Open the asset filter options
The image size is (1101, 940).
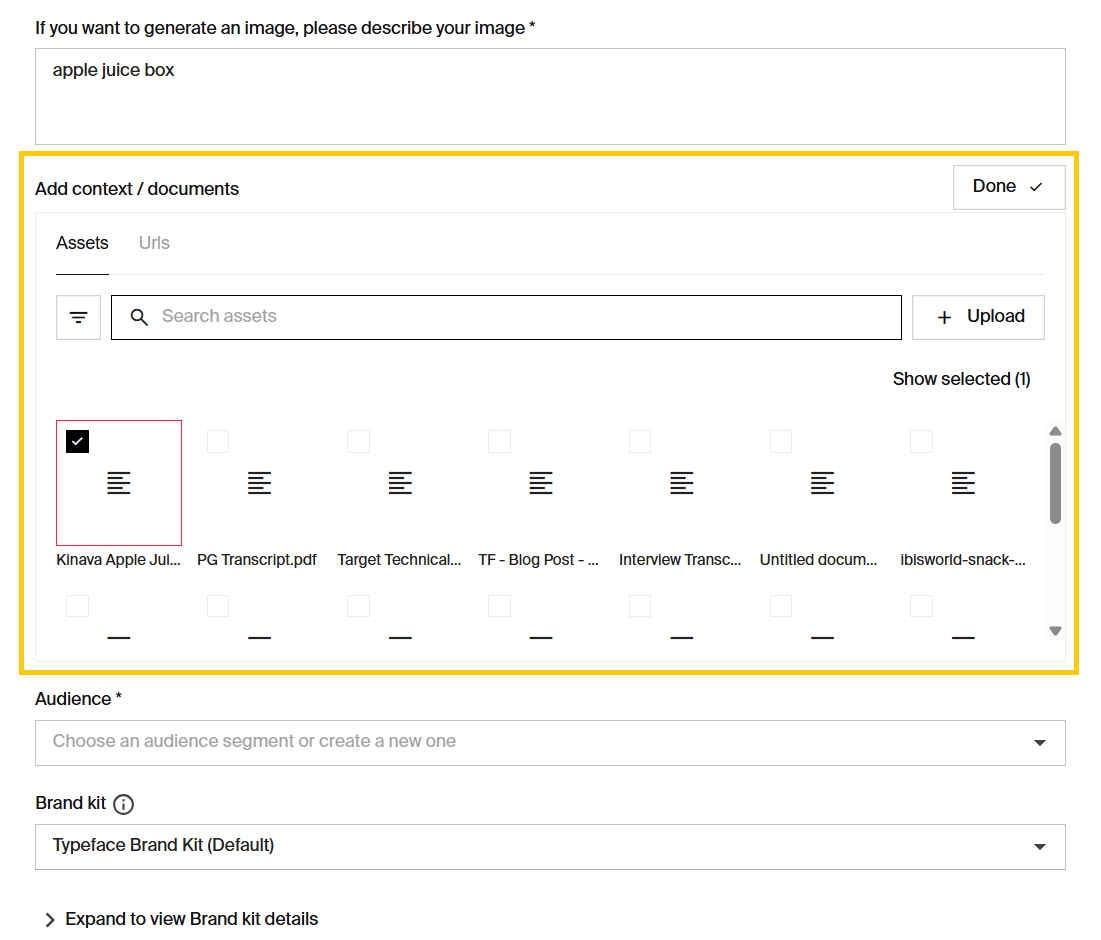[x=78, y=317]
